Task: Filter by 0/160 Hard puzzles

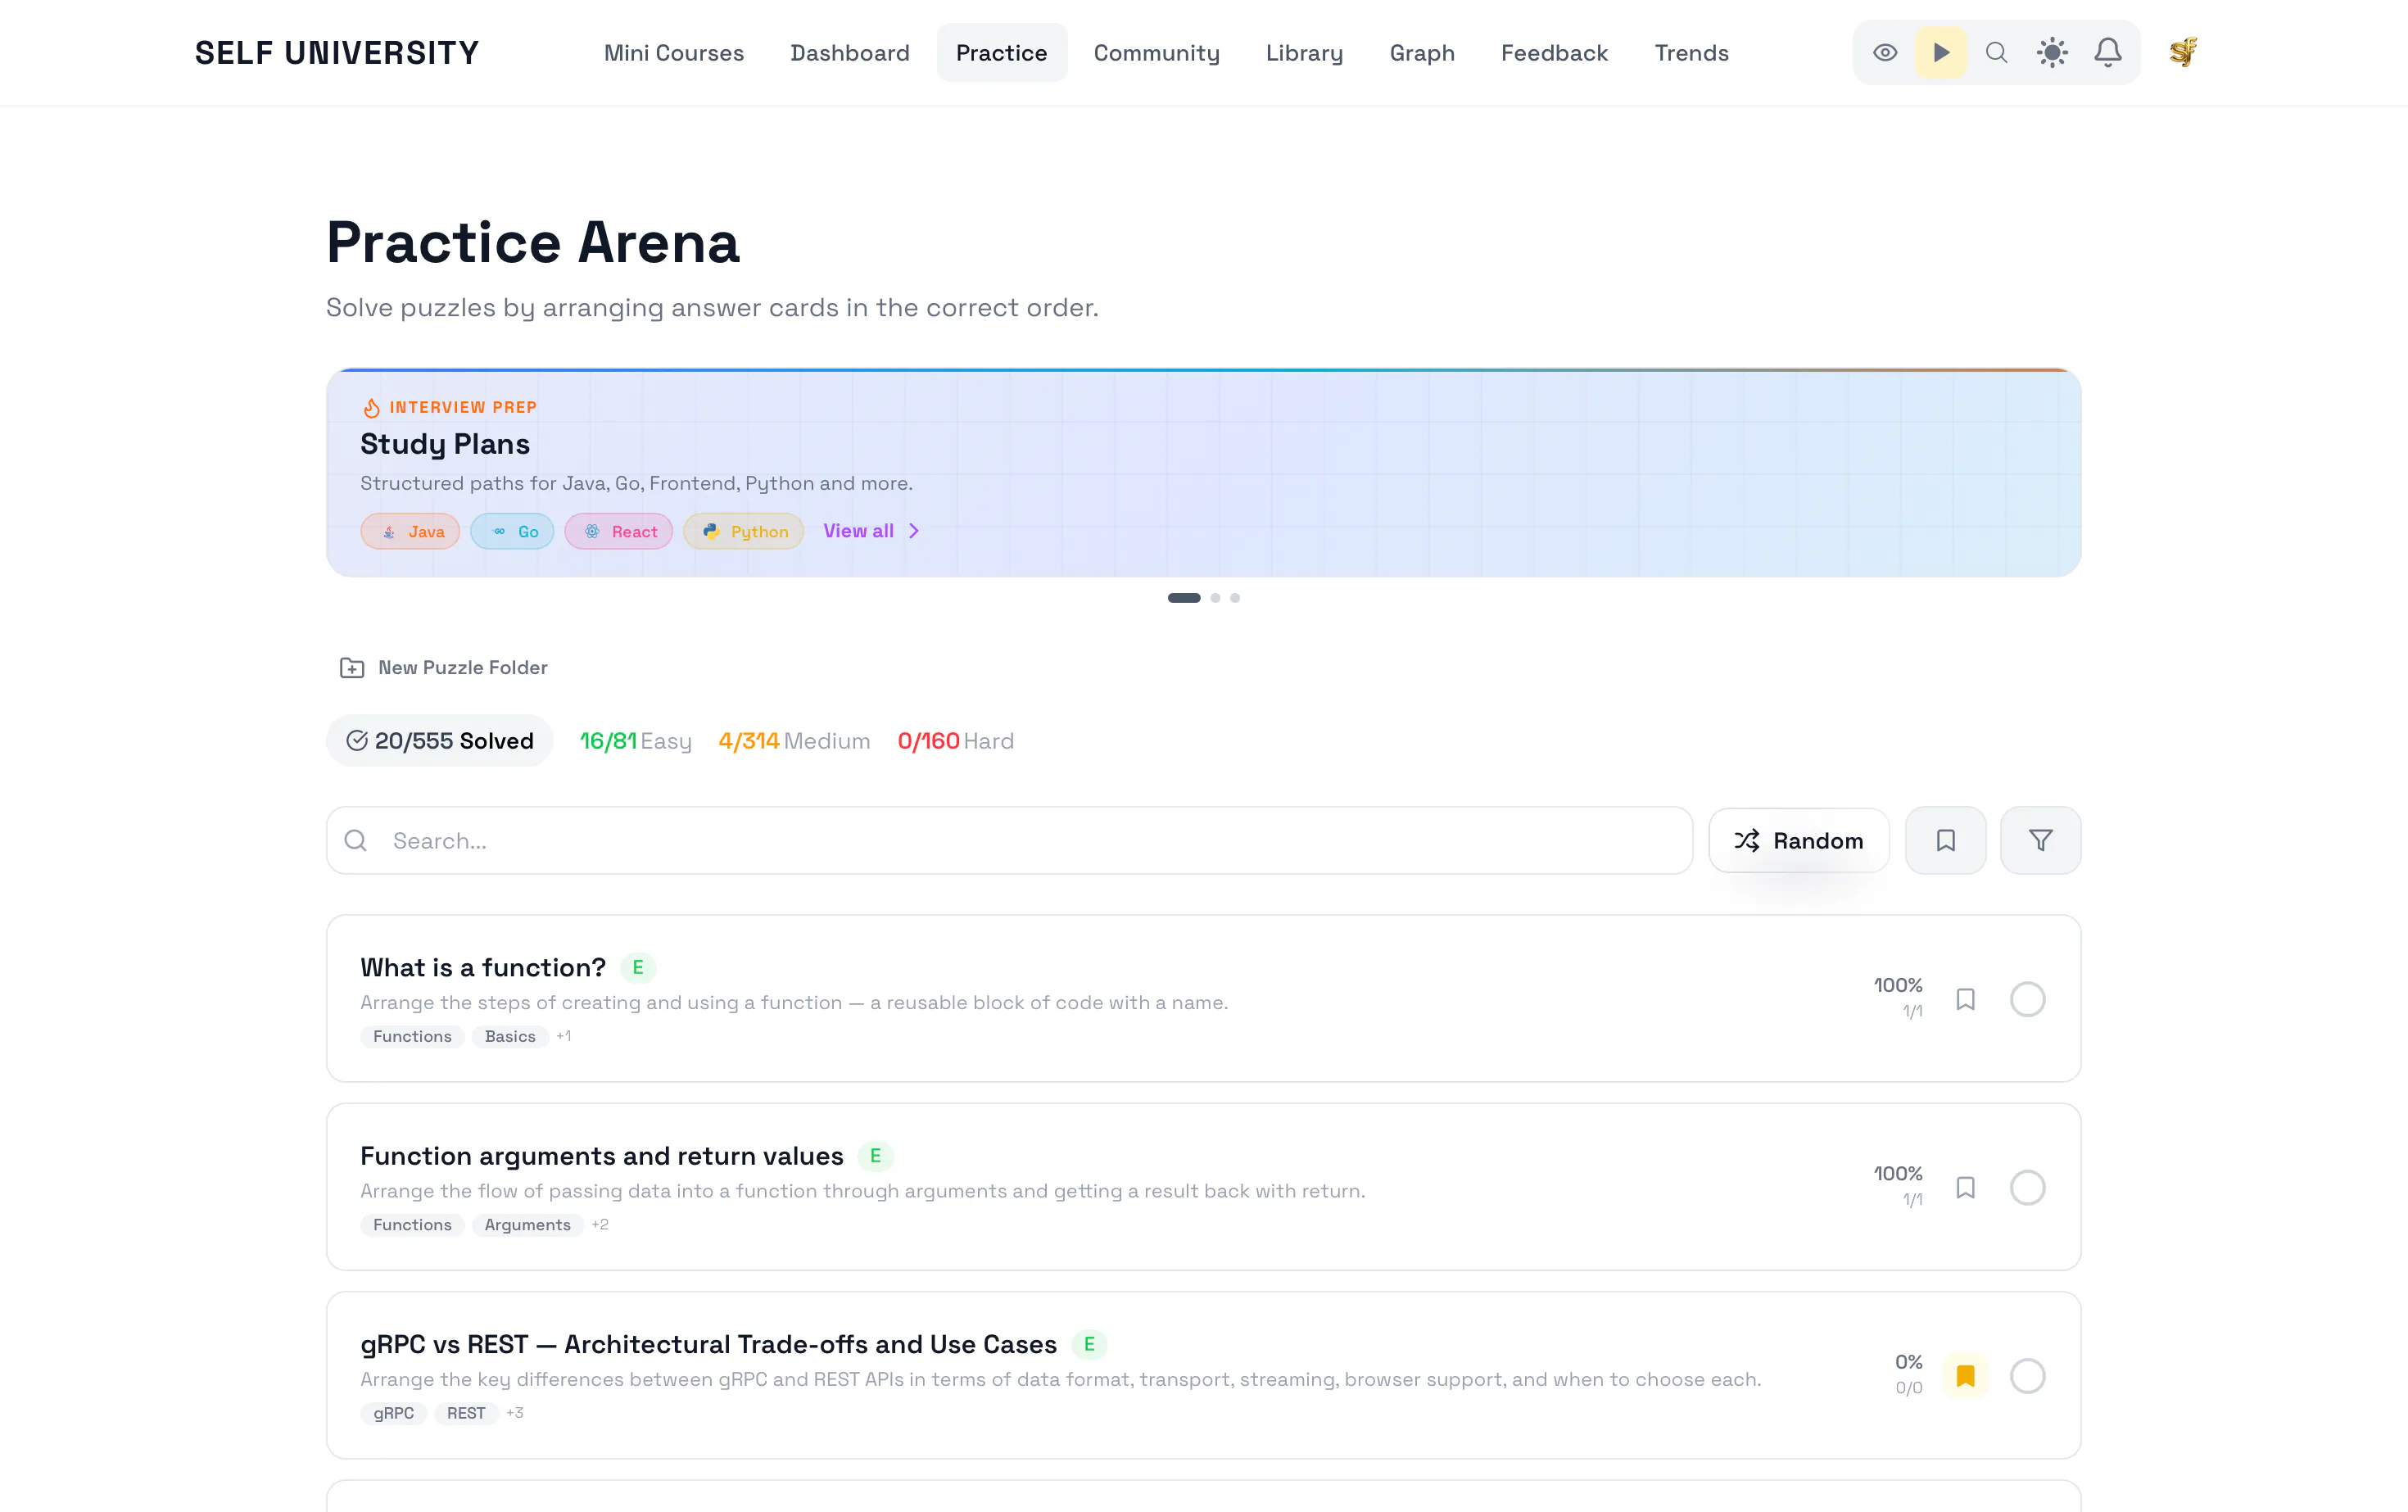Action: [956, 741]
